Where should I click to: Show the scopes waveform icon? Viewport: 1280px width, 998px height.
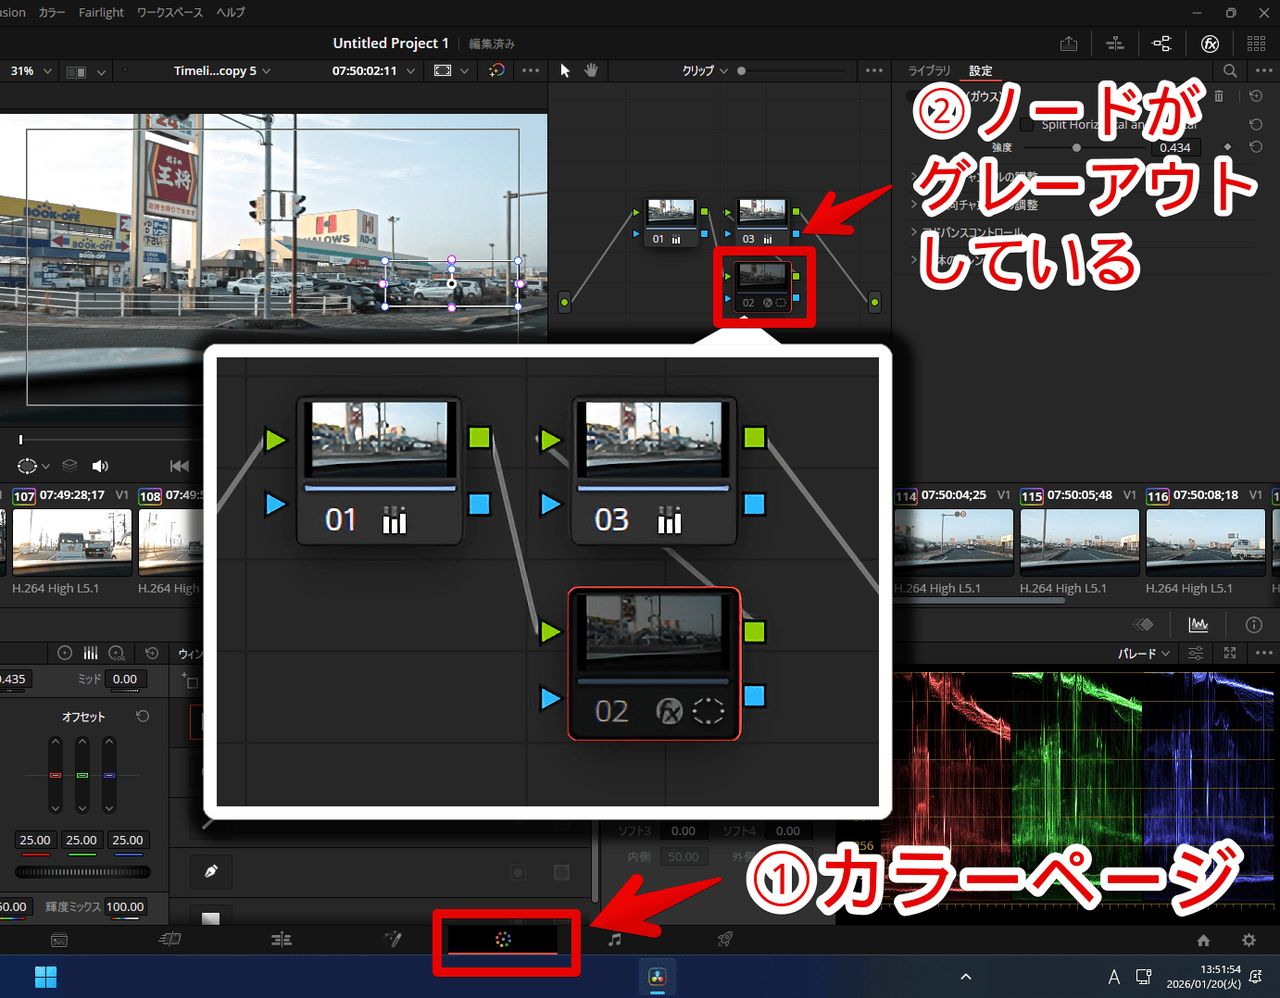pyautogui.click(x=1198, y=625)
